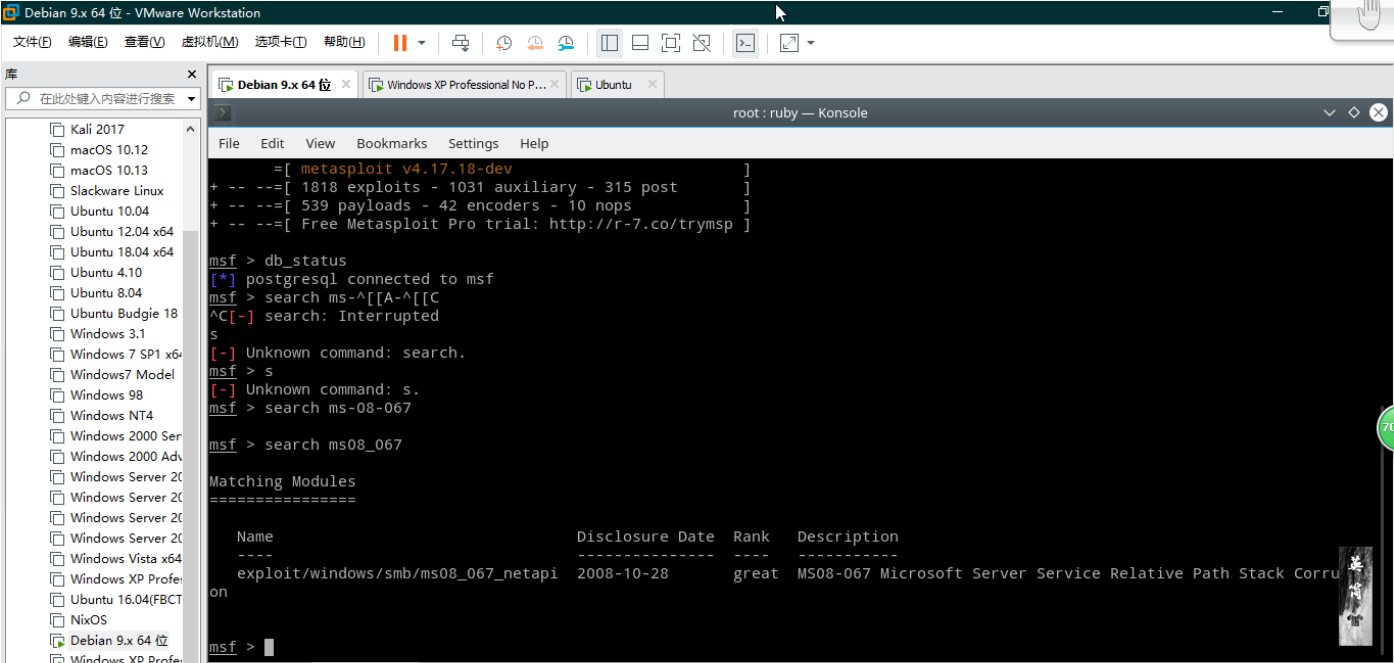The width and height of the screenshot is (1394, 663).
Task: Click VM icon beside Ubuntu Budgie 18
Action: [x=57, y=313]
